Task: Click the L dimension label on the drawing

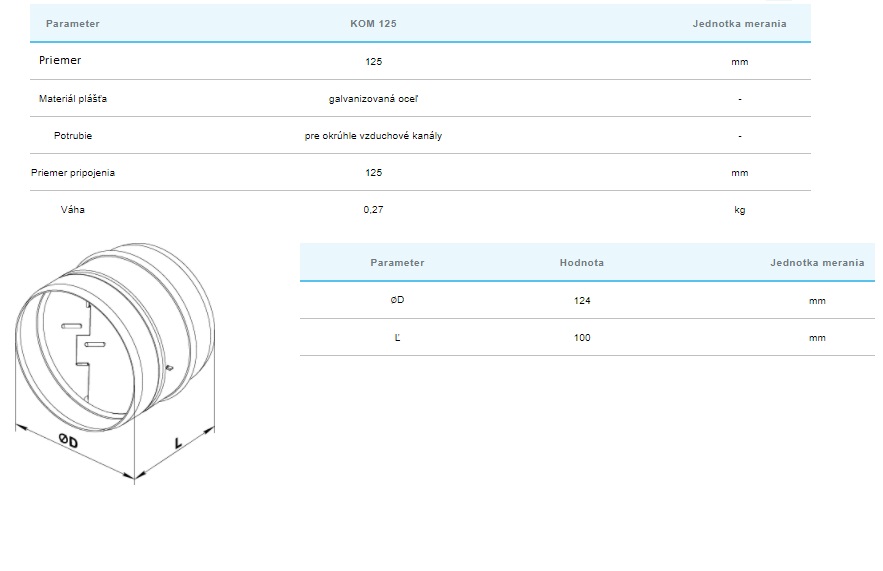Action: [x=177, y=440]
